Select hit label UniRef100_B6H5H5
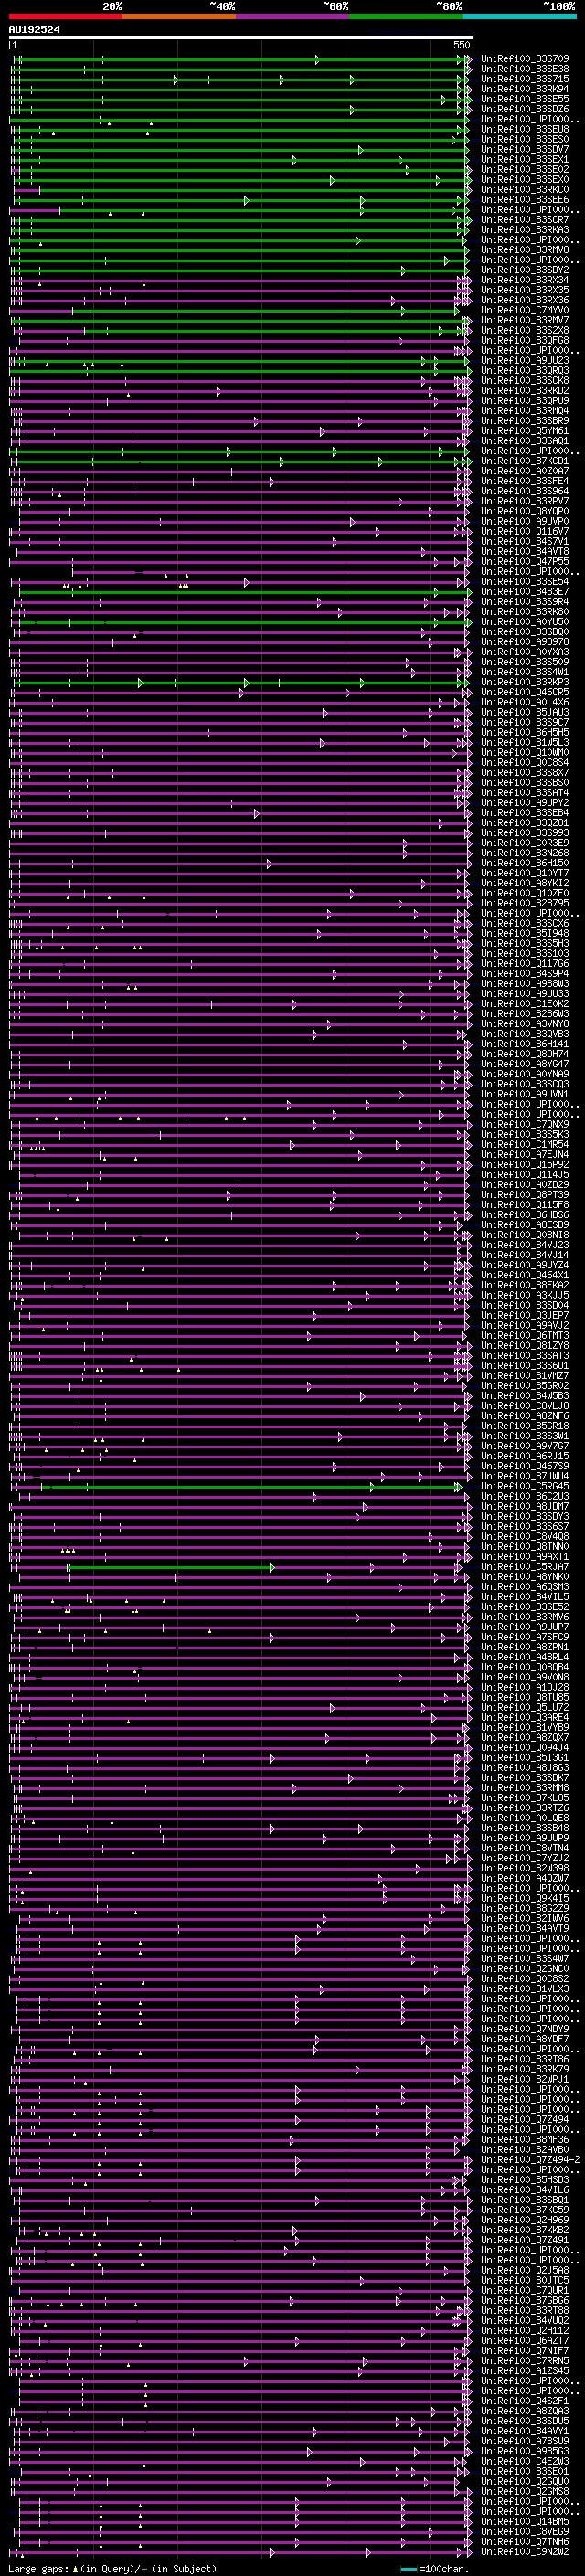 click(525, 732)
